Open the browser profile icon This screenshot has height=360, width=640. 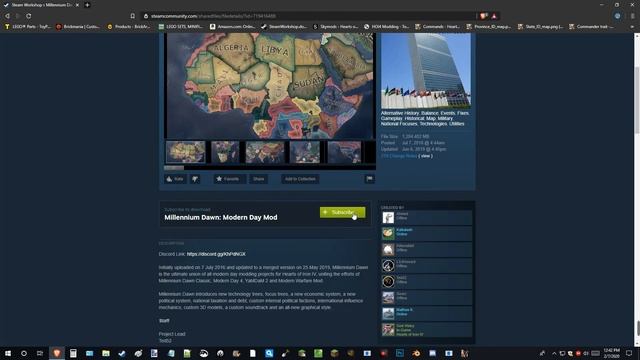click(x=618, y=16)
